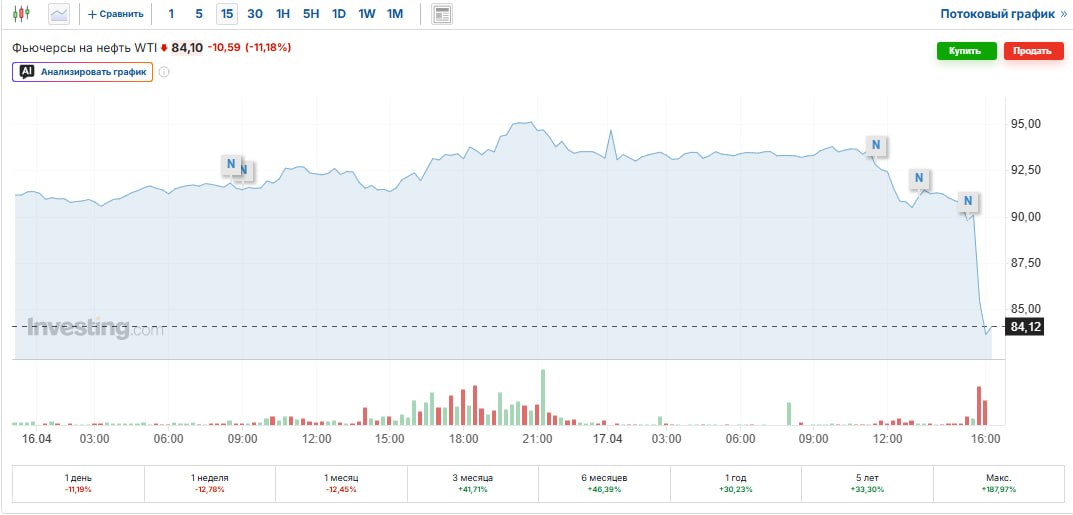Open the Сравнить compare menu
The height and width of the screenshot is (515, 1073).
(116, 14)
